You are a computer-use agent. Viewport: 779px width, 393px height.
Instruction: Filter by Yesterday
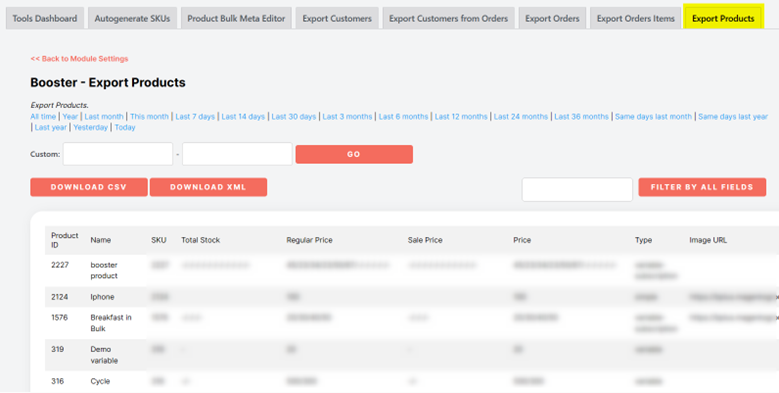90,127
